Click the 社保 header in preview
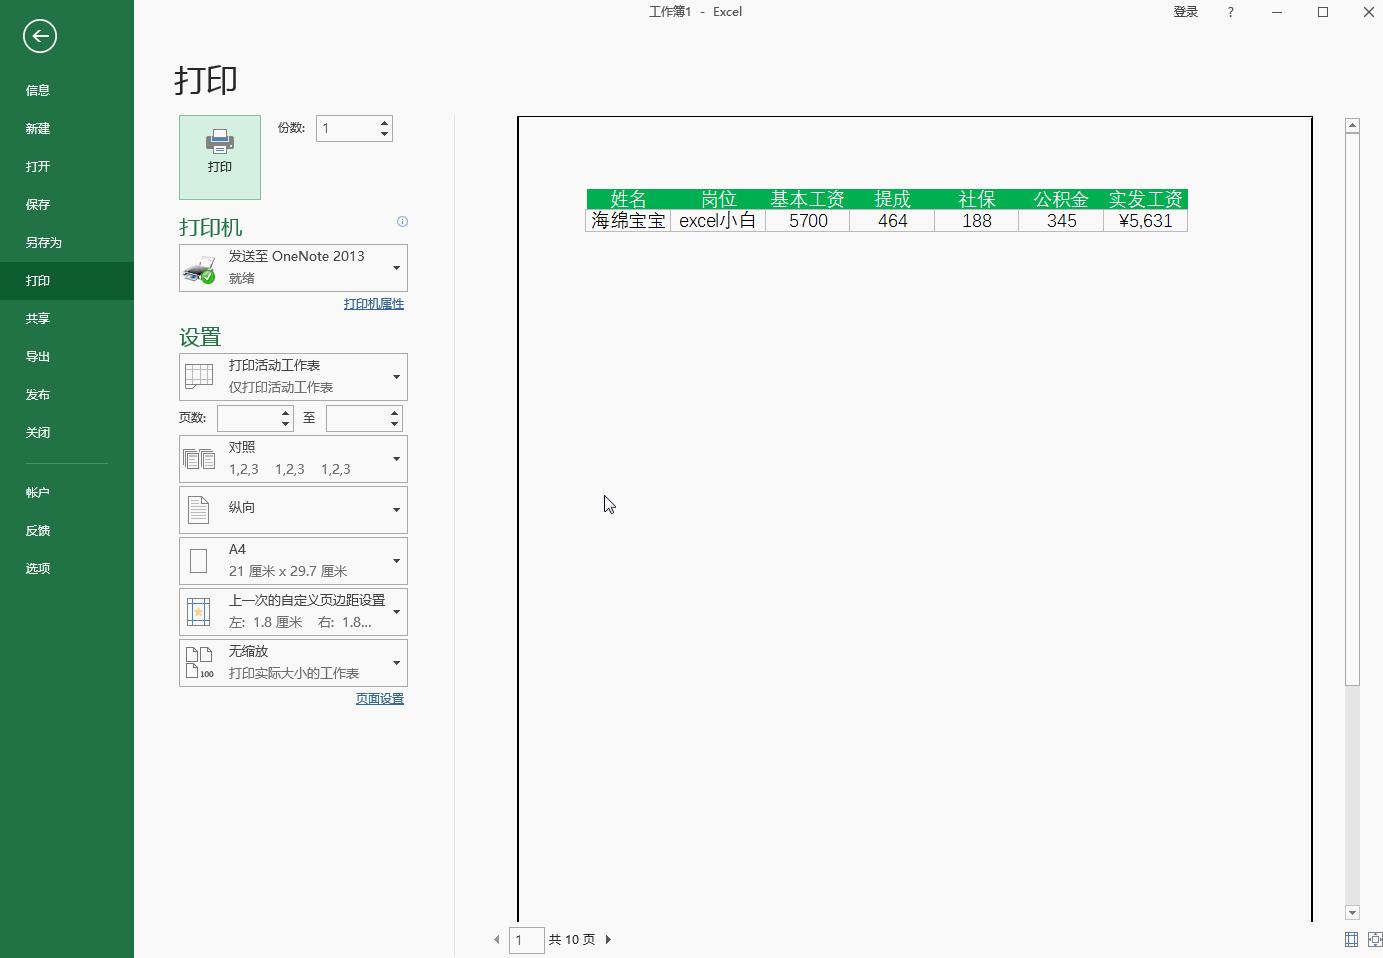1383x958 pixels. pyautogui.click(x=977, y=200)
